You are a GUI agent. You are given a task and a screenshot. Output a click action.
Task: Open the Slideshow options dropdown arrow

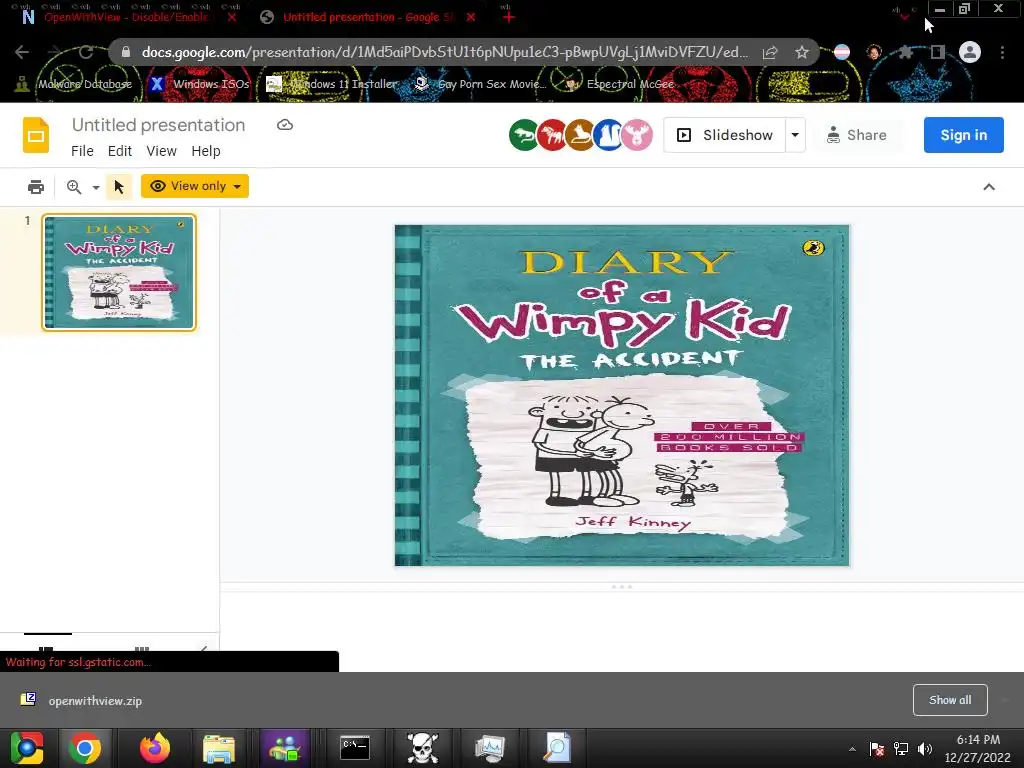coord(795,135)
